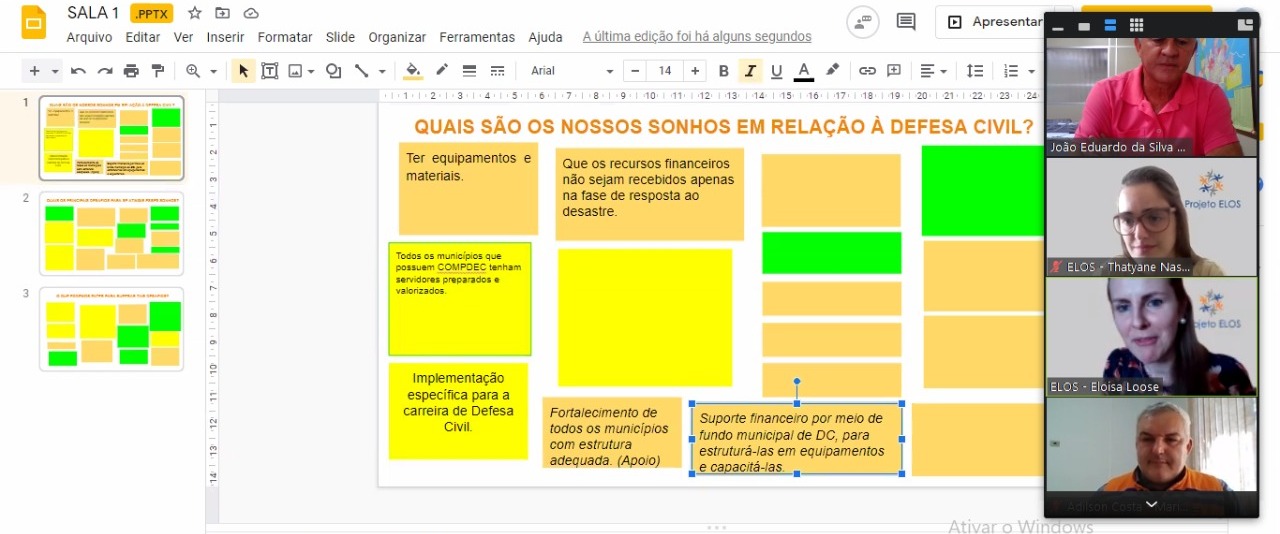Toggle underline formatting
The width and height of the screenshot is (1280, 534).
point(776,71)
